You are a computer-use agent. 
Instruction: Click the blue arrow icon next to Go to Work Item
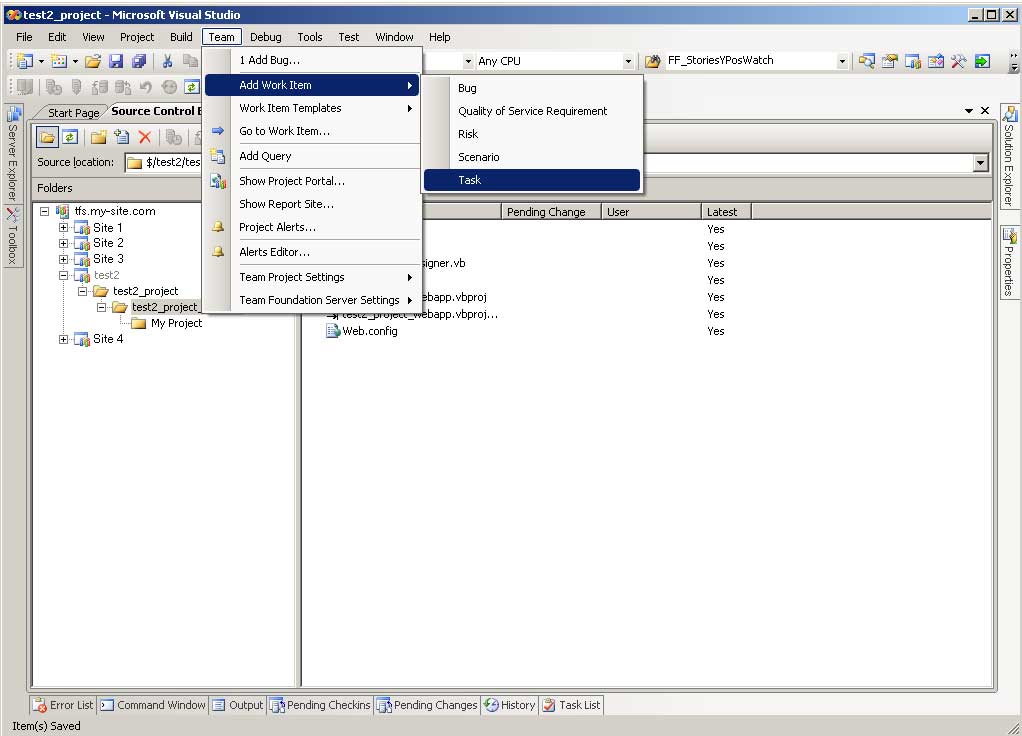(218, 131)
